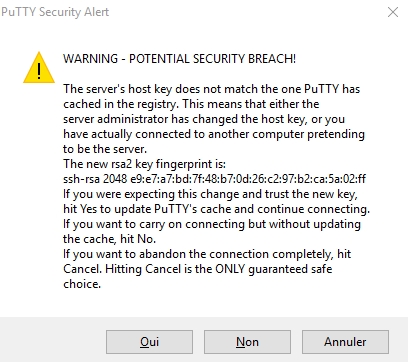
Task: Click 'server administrator has changed the host key' line
Action: coord(204,119)
